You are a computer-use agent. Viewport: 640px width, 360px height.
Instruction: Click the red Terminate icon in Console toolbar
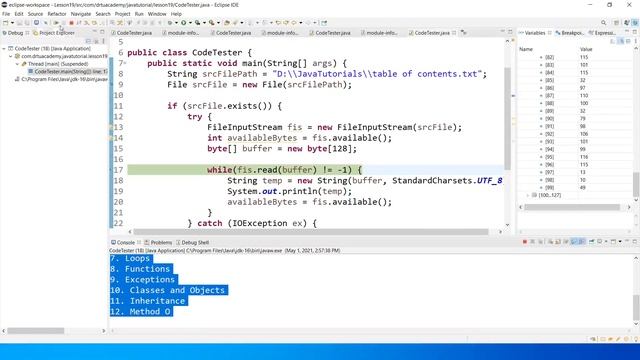coord(525,242)
